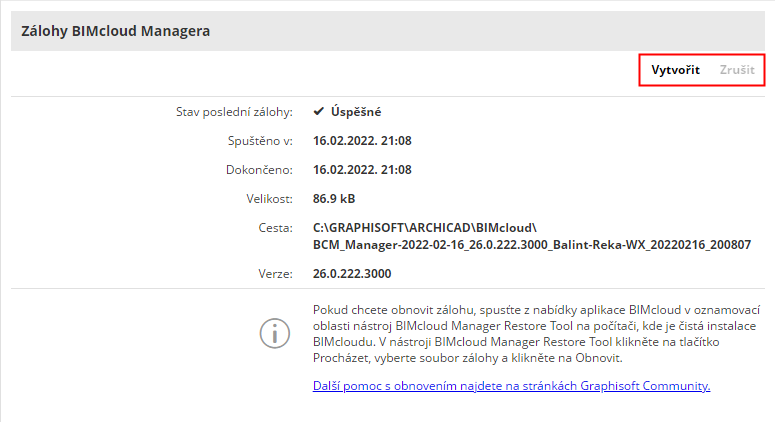This screenshot has width=775, height=422.
Task: Select the Úspěšné status text
Action: pos(356,112)
